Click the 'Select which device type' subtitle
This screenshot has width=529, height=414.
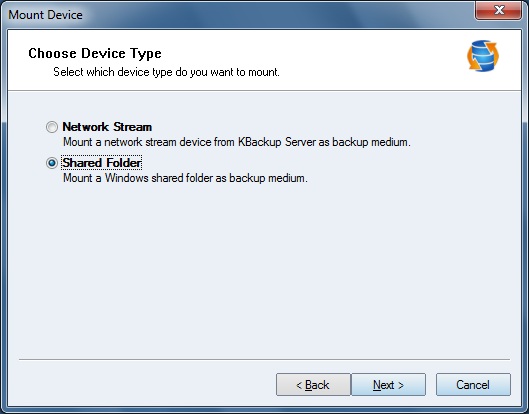click(x=166, y=72)
